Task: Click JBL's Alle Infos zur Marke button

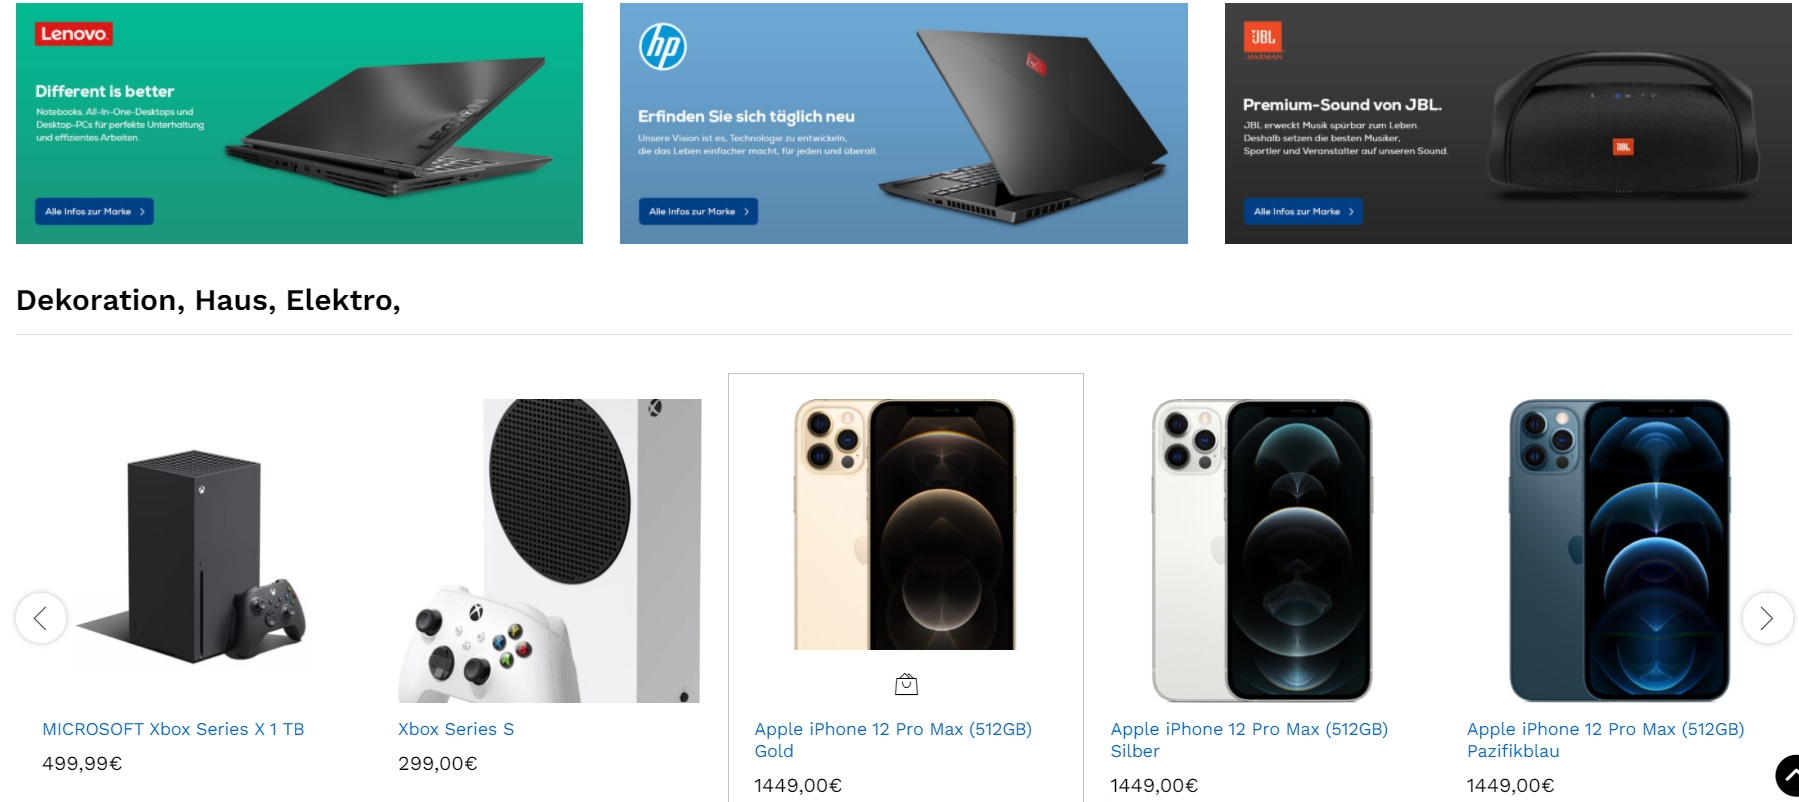Action: click(x=1303, y=211)
